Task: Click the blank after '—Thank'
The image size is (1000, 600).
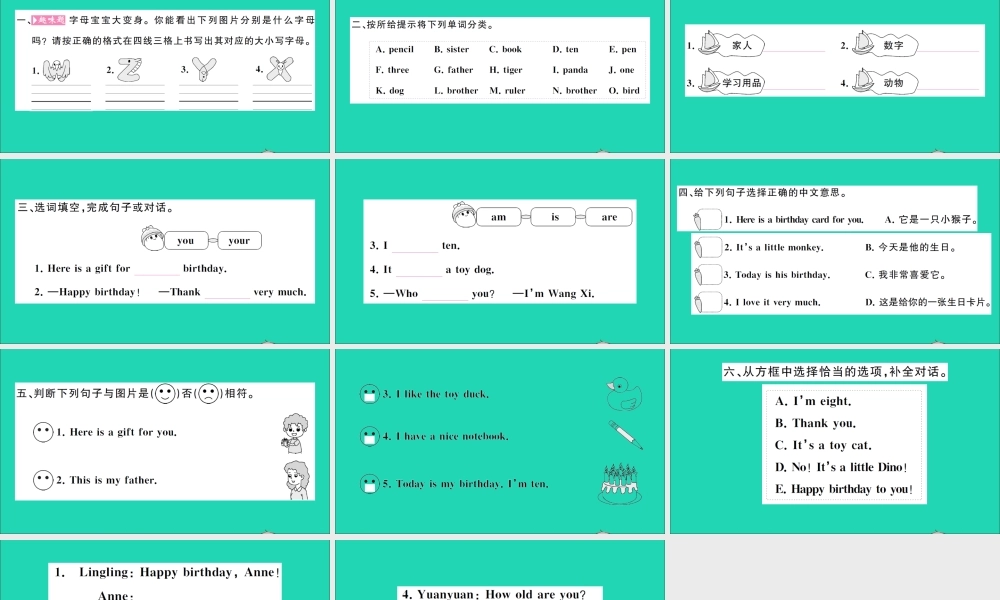Action: coord(227,293)
